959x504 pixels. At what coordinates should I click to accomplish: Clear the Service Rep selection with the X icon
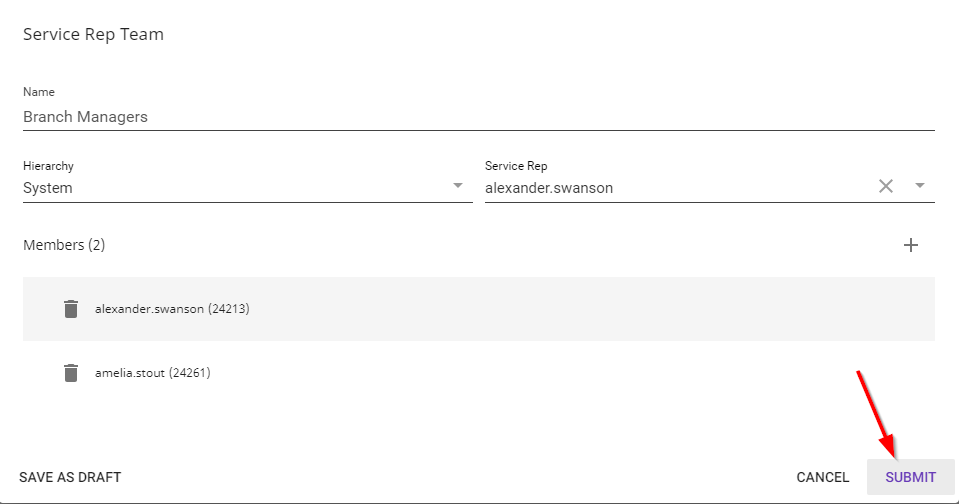[885, 186]
